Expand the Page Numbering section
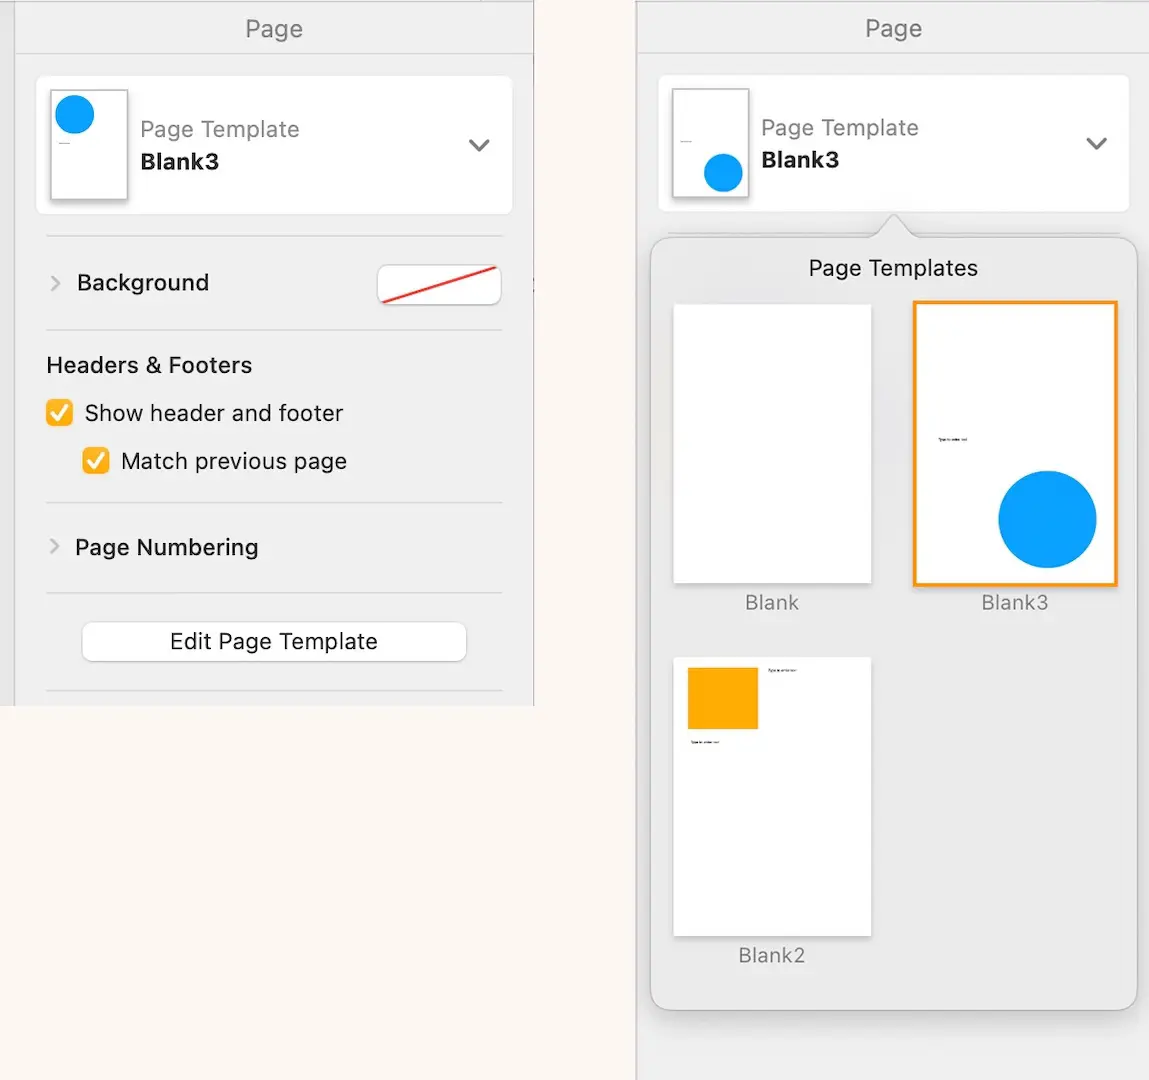Viewport: 1149px width, 1080px height. tap(54, 547)
